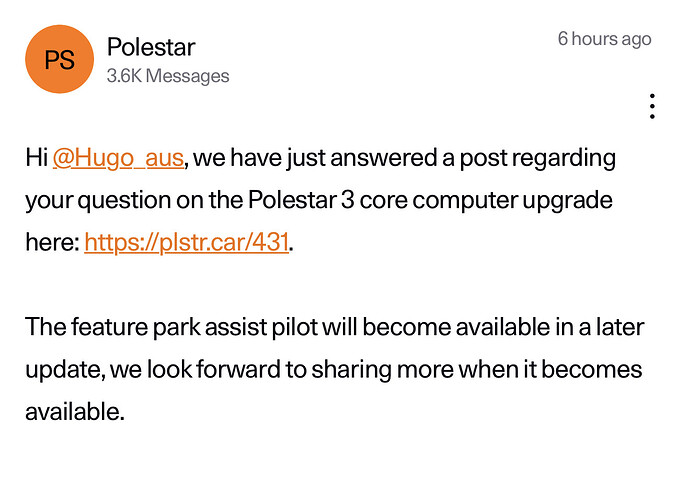Viewport: 690px width, 479px height.
Task: Click the word "Hi" starting the message
Action: click(x=37, y=158)
